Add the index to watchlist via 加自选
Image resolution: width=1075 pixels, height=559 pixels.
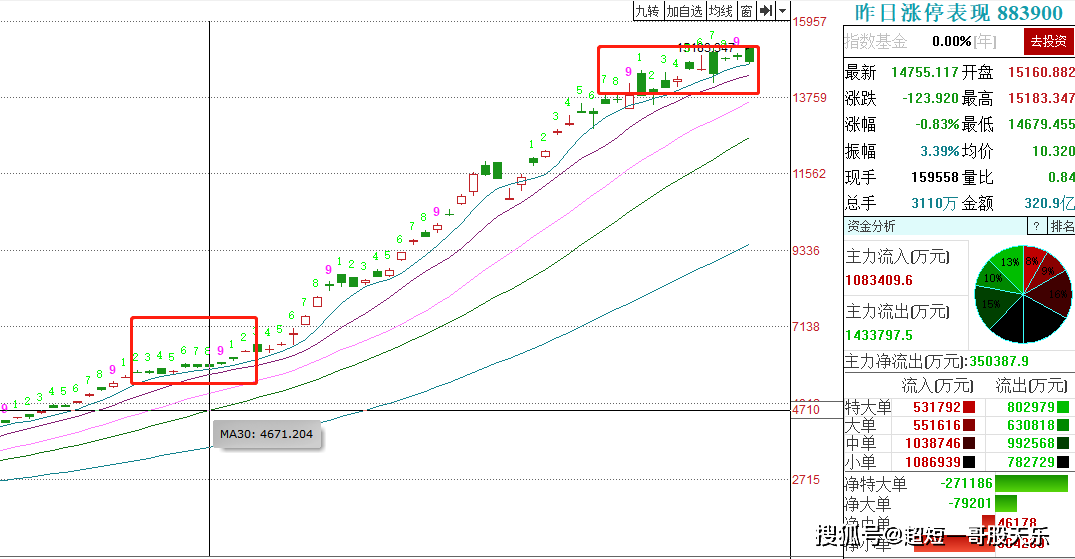click(x=684, y=11)
